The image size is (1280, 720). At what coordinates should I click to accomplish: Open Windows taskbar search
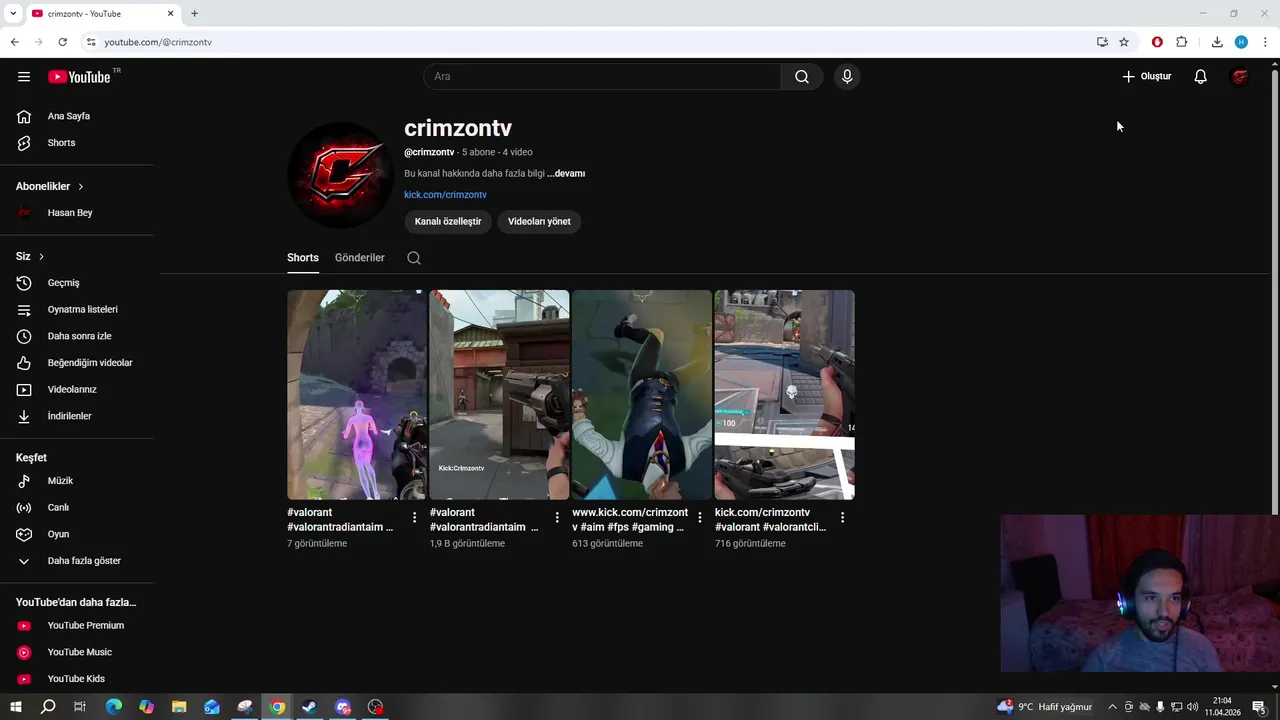point(48,707)
